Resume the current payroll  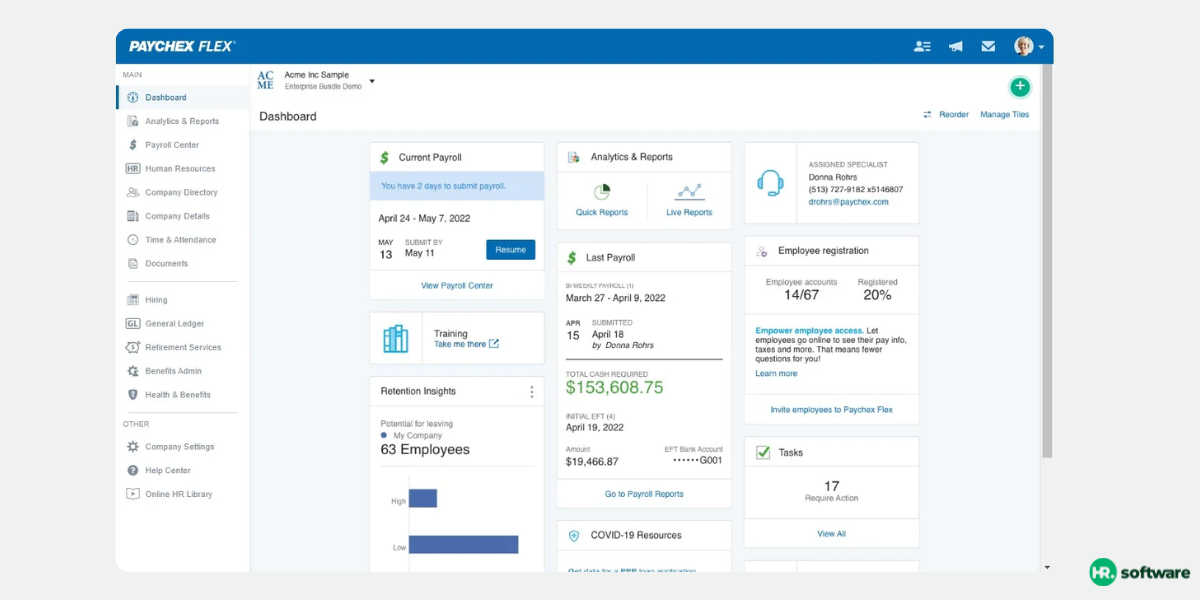(x=510, y=250)
